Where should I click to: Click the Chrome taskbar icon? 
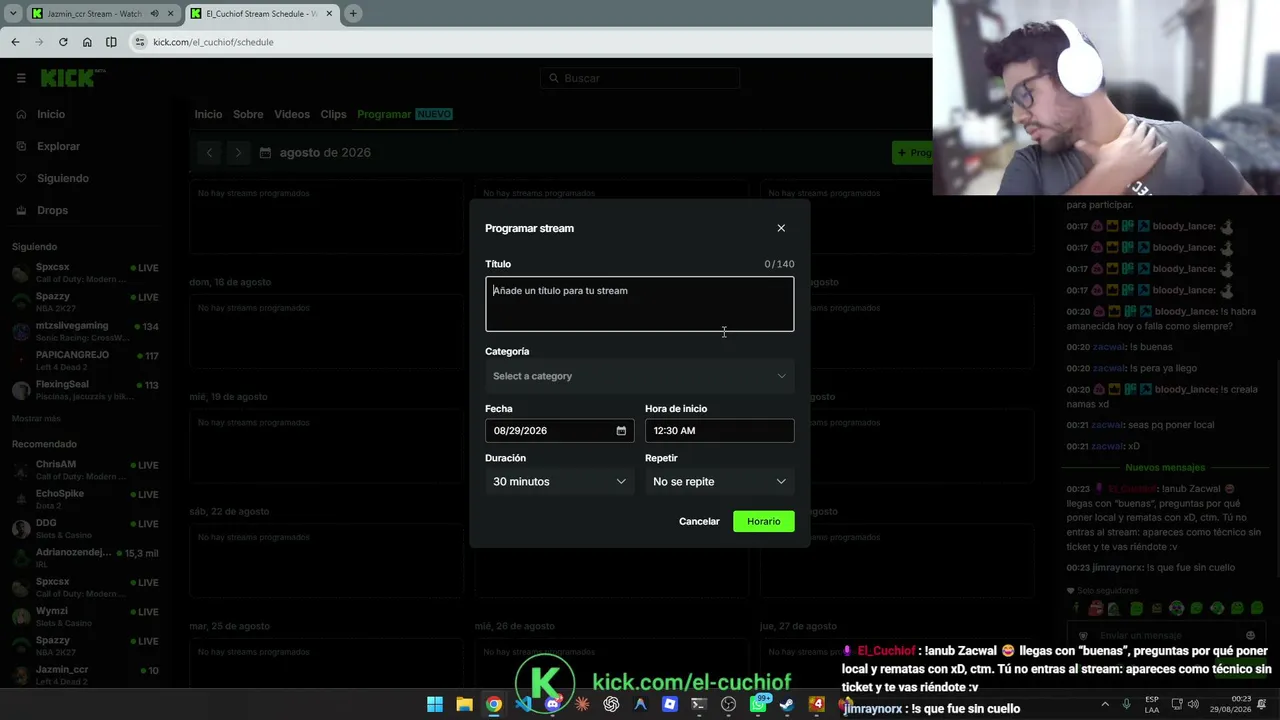[x=494, y=704]
